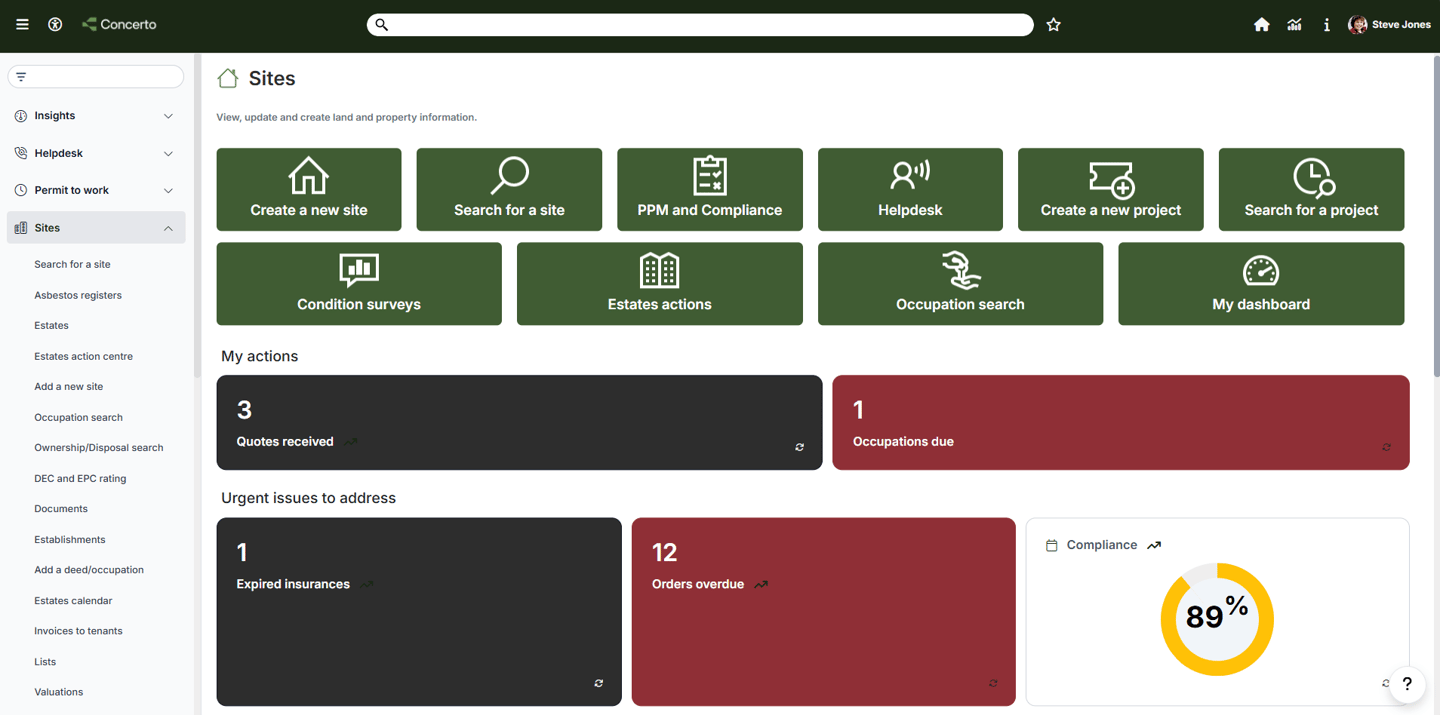Open Invoices to tenants
Image resolution: width=1440 pixels, height=715 pixels.
pos(78,630)
